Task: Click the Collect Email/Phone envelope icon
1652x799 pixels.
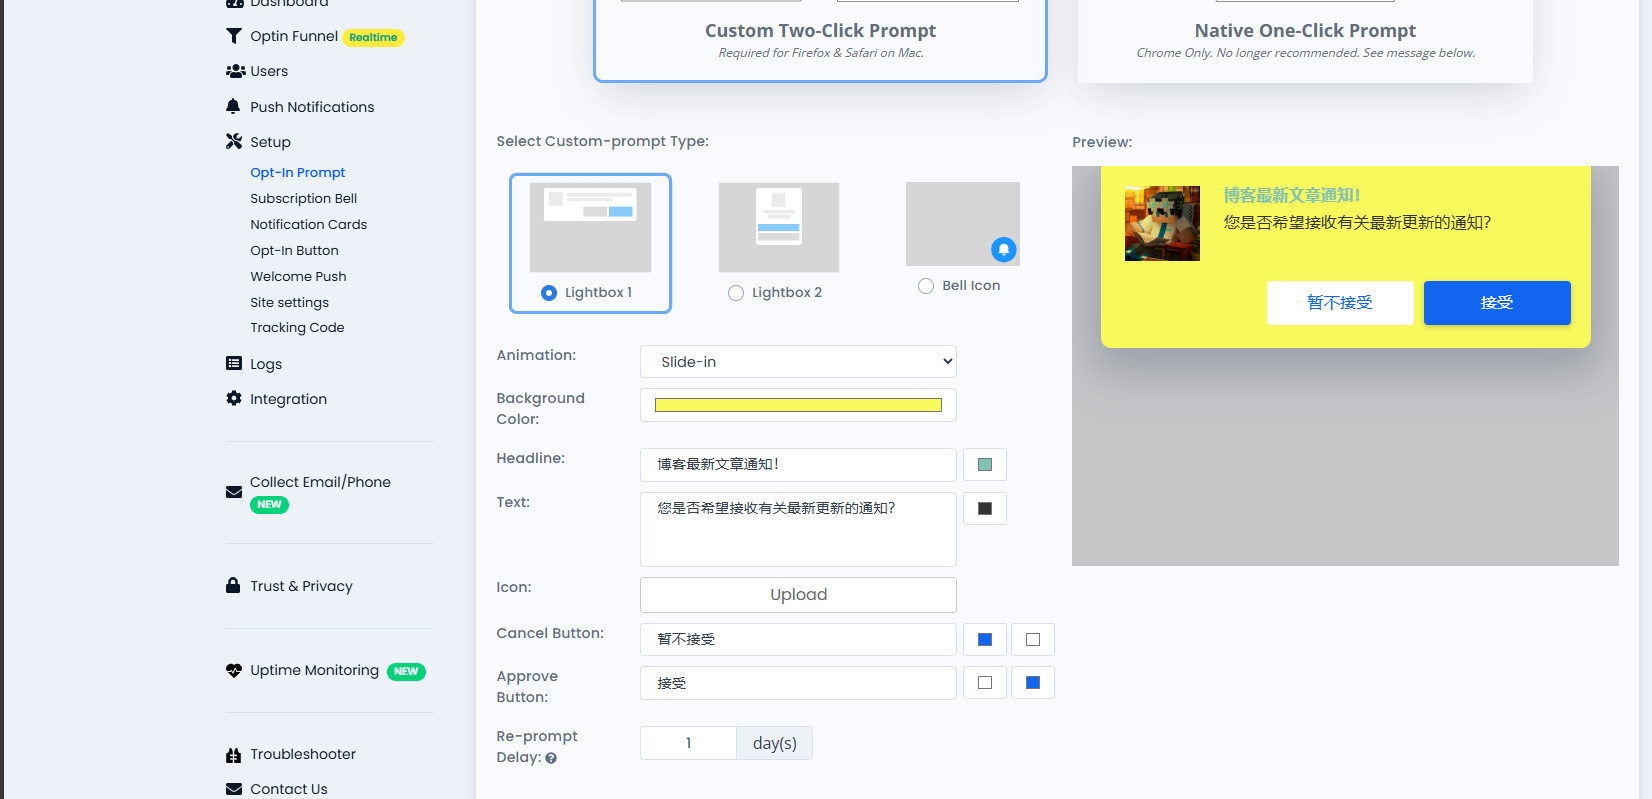Action: click(x=234, y=492)
